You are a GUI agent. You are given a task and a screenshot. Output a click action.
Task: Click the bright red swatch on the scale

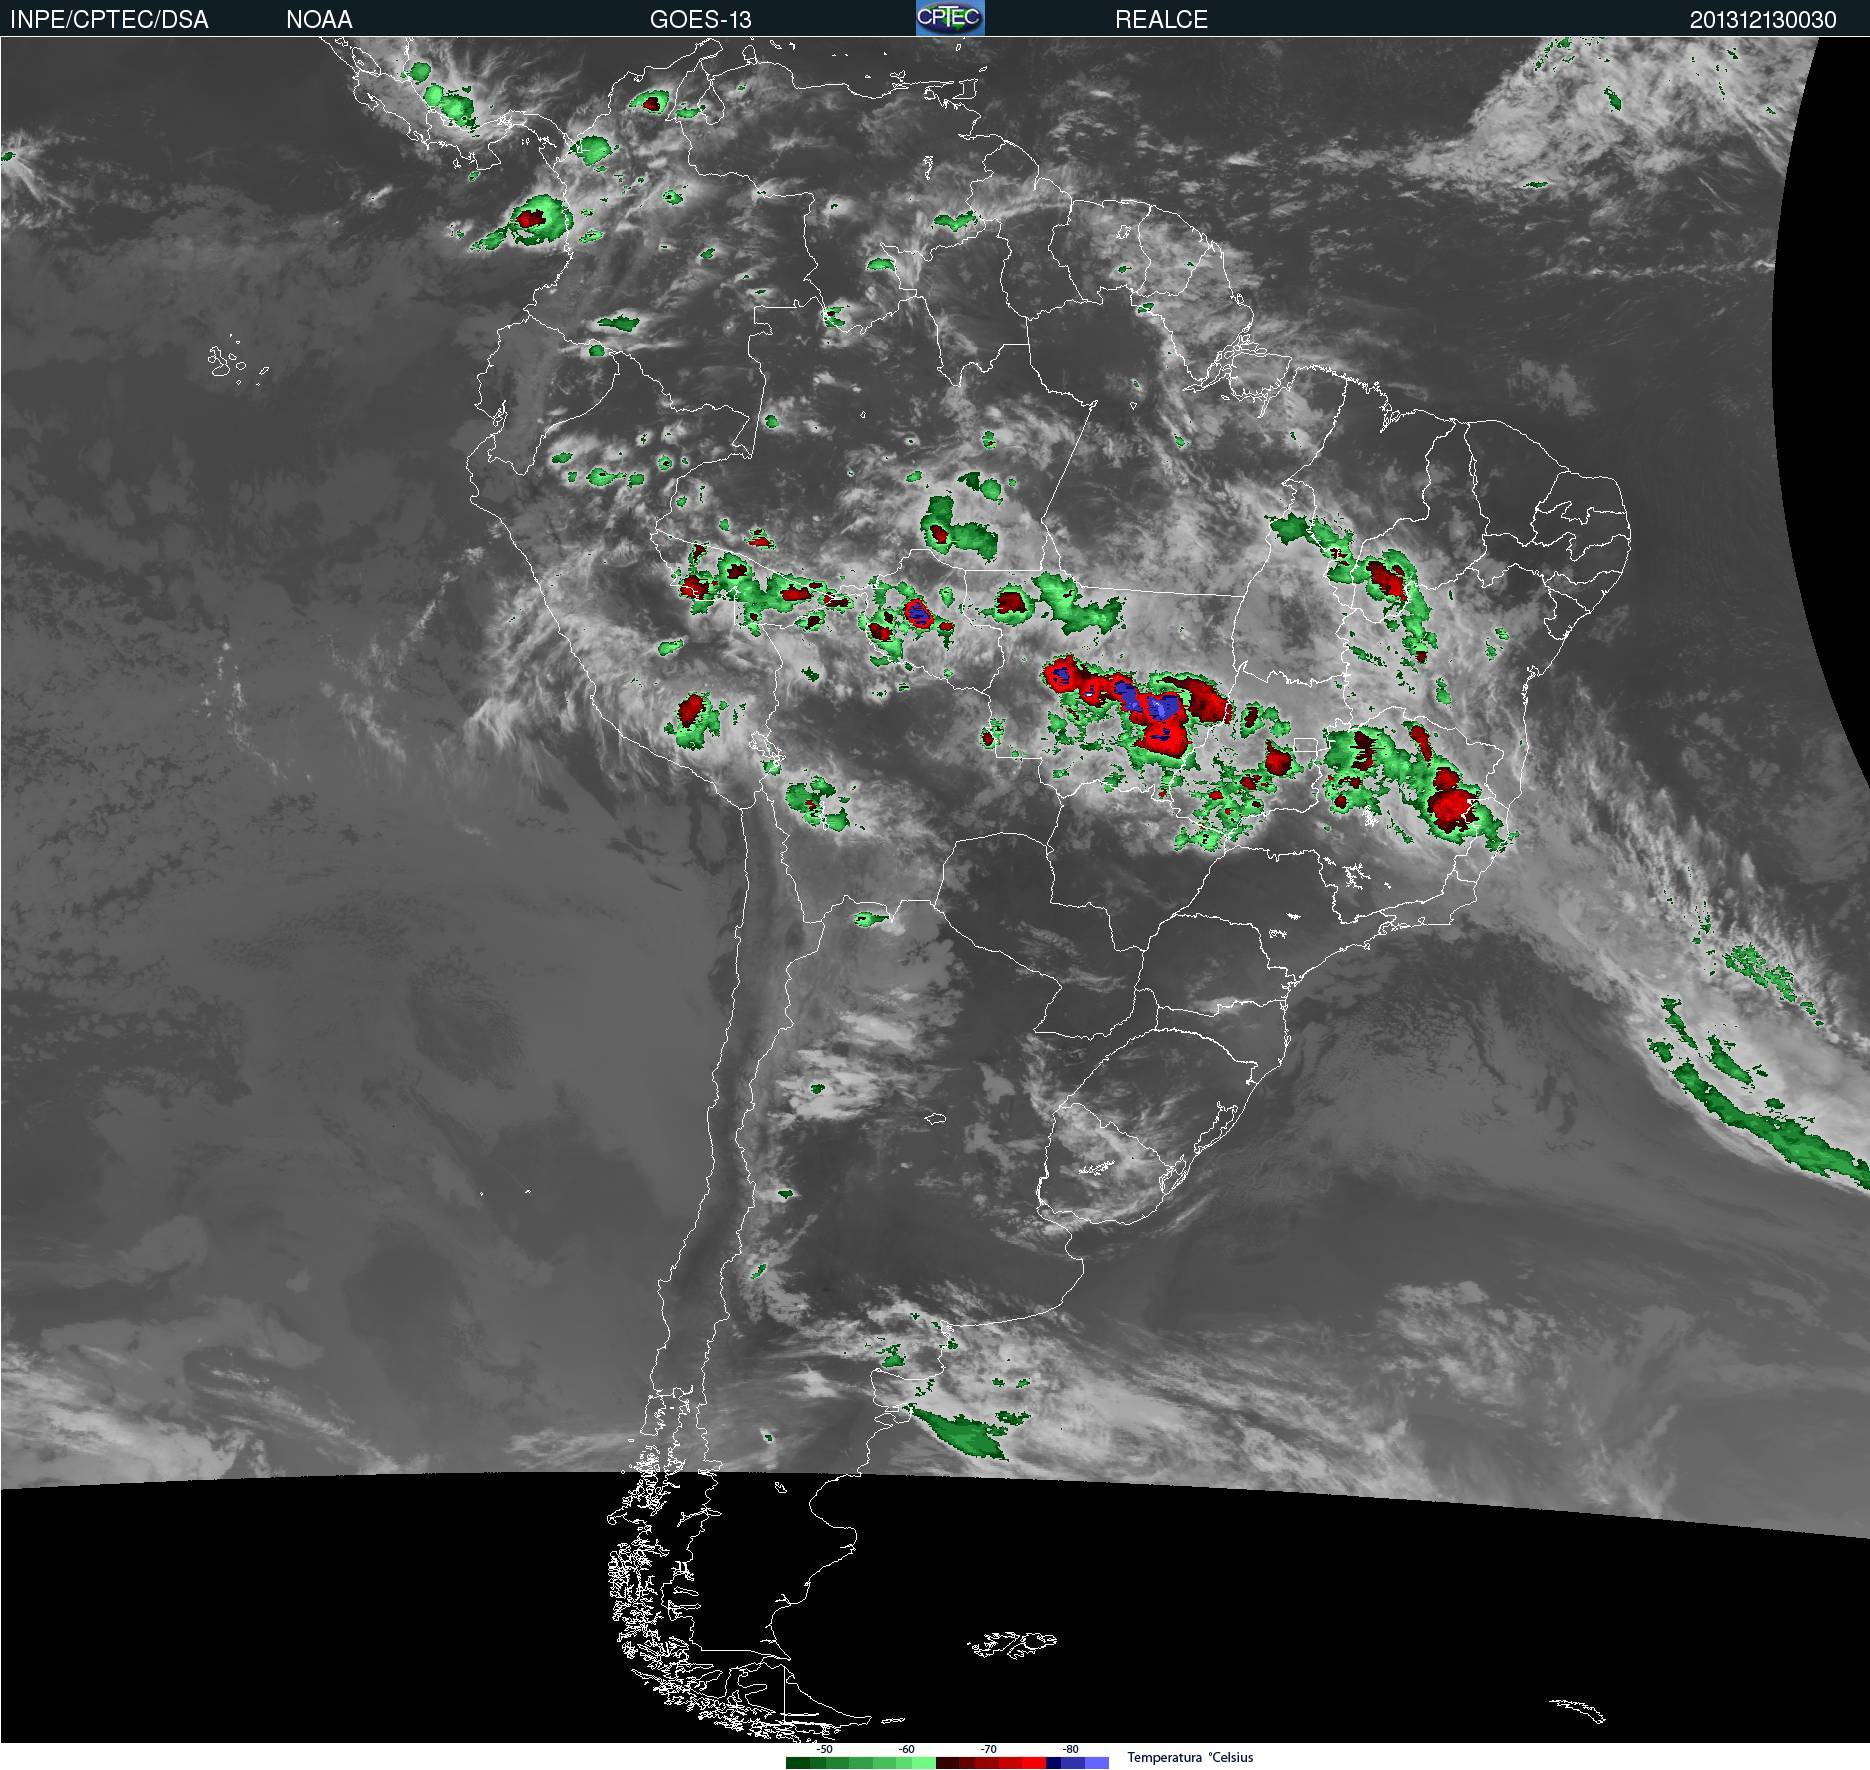click(1034, 1763)
